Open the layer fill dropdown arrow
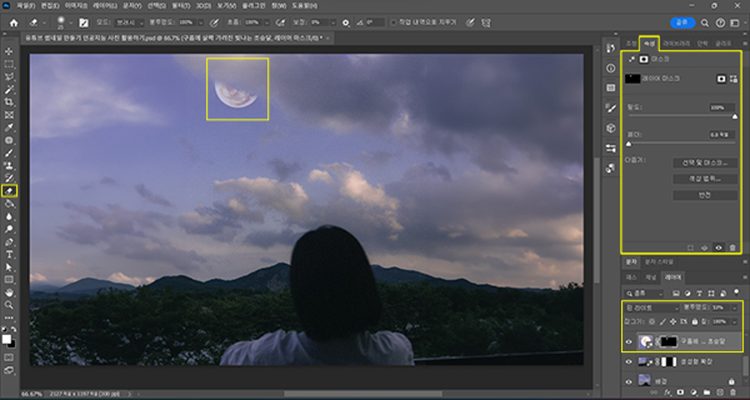 point(734,322)
